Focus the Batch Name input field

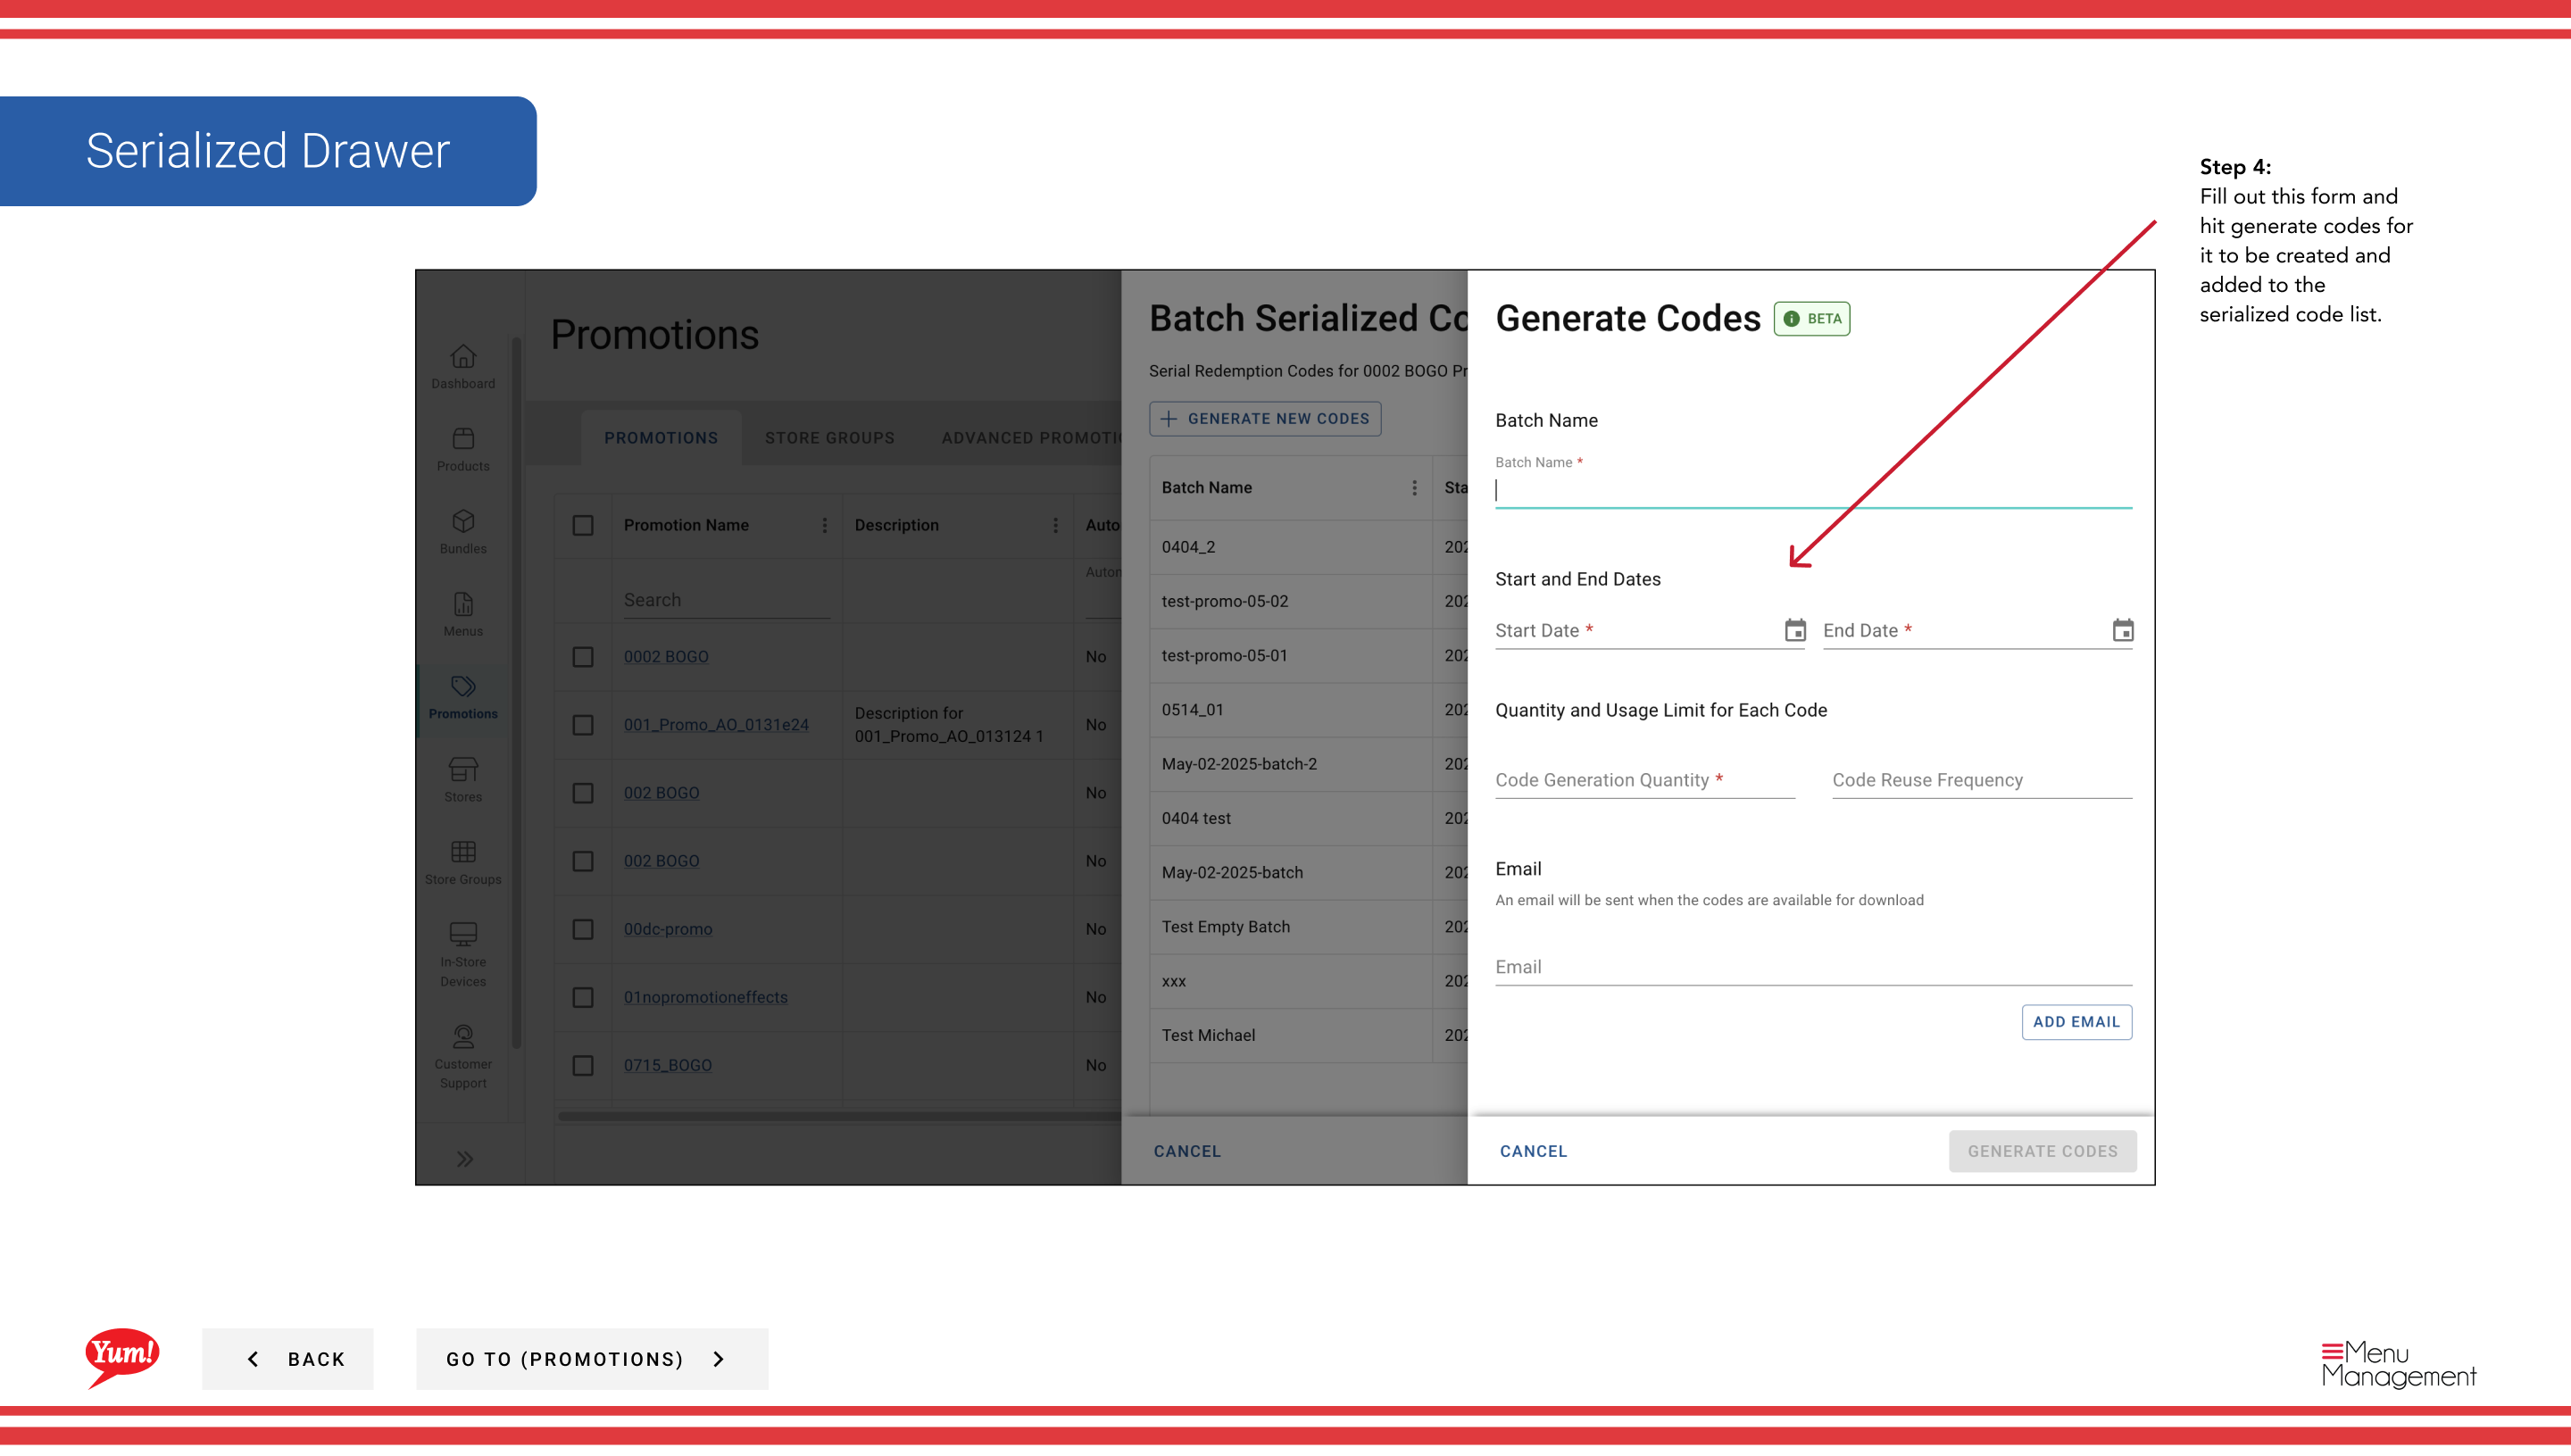pos(1813,490)
